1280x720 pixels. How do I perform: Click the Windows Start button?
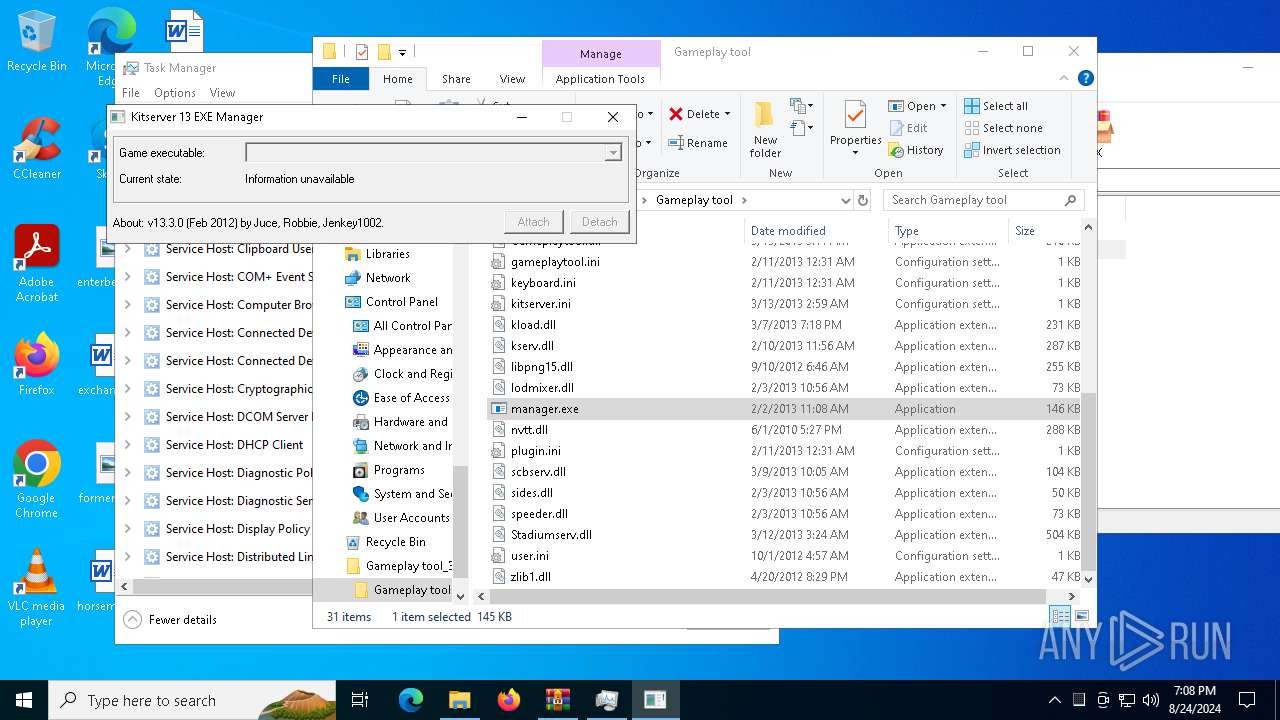[24, 700]
